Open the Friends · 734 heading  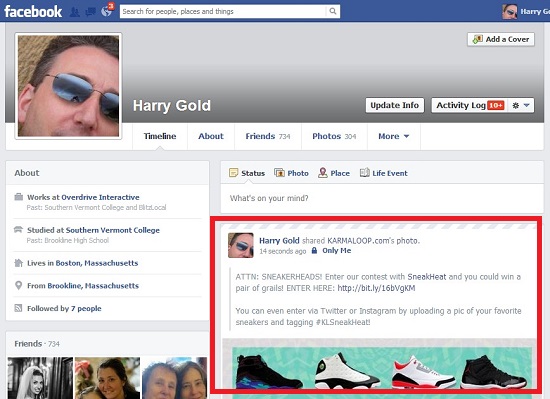tap(37, 344)
